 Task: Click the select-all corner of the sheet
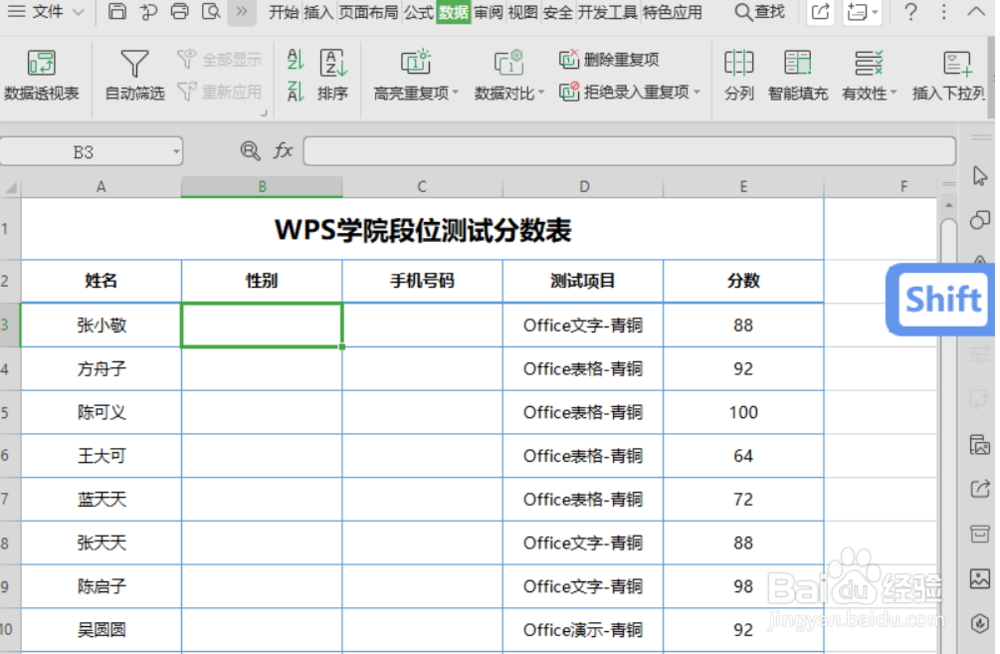(x=11, y=187)
